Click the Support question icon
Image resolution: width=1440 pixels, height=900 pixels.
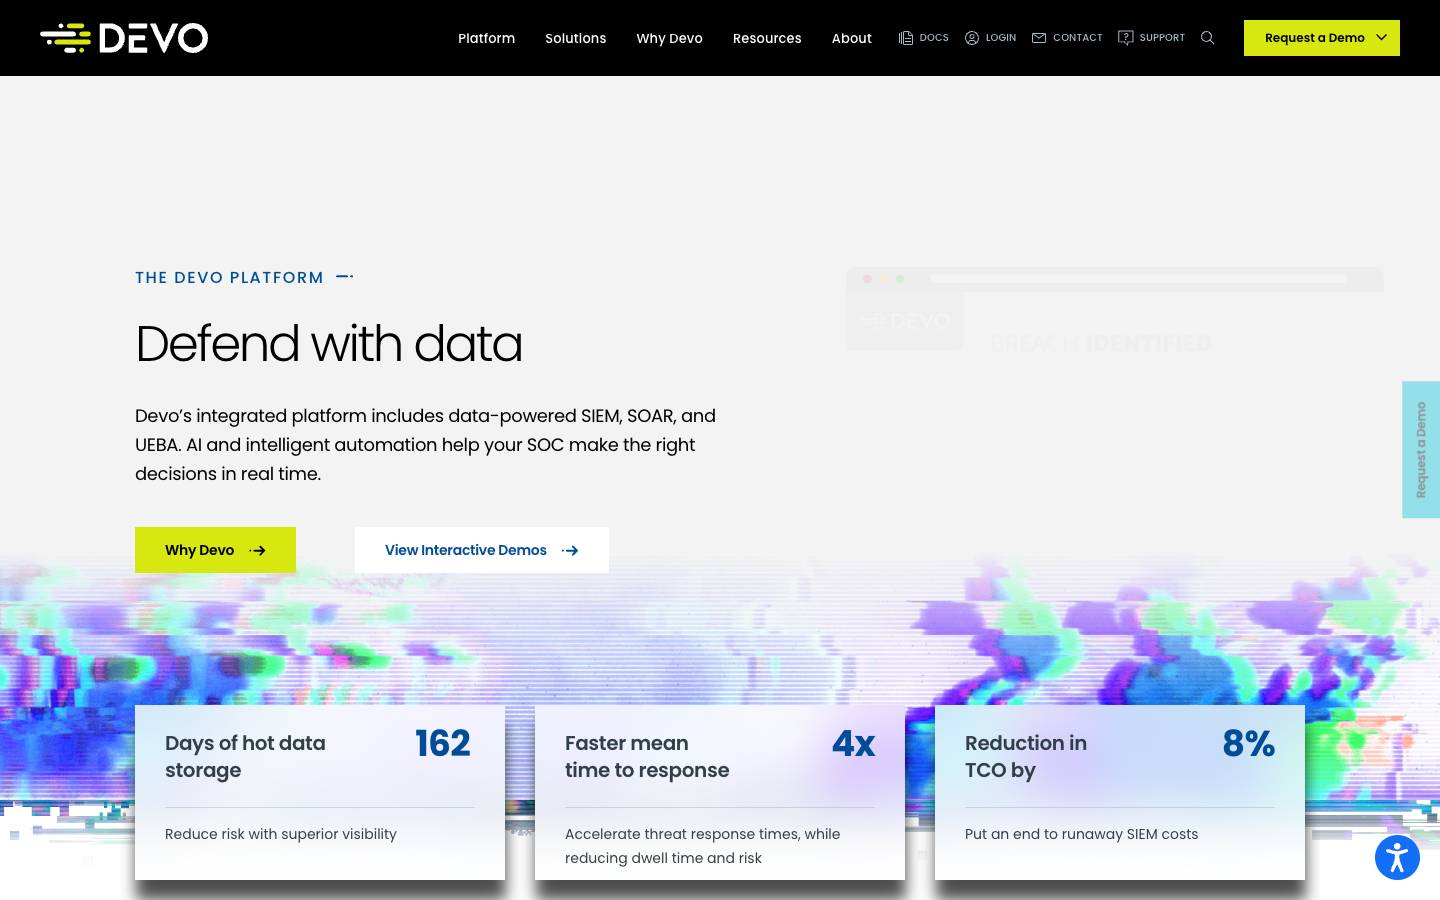(1126, 38)
